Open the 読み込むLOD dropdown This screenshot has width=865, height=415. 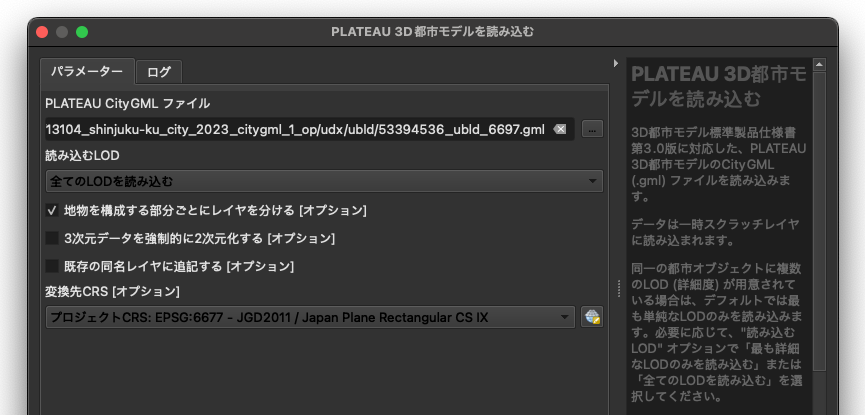(324, 181)
